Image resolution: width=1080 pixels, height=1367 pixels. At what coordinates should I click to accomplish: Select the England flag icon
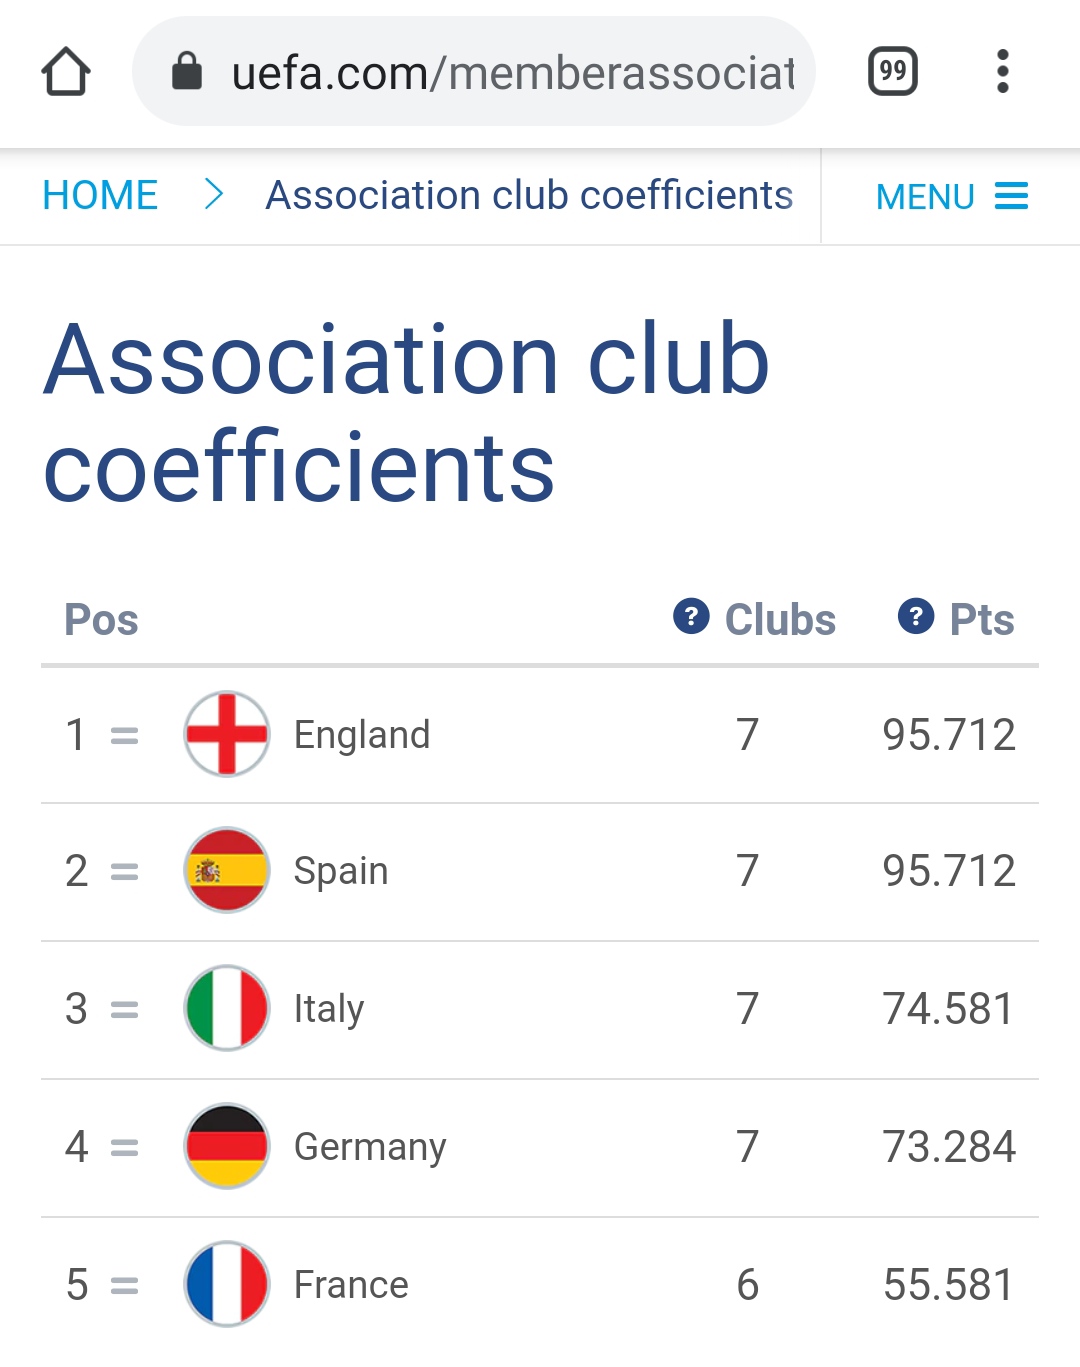pos(227,734)
